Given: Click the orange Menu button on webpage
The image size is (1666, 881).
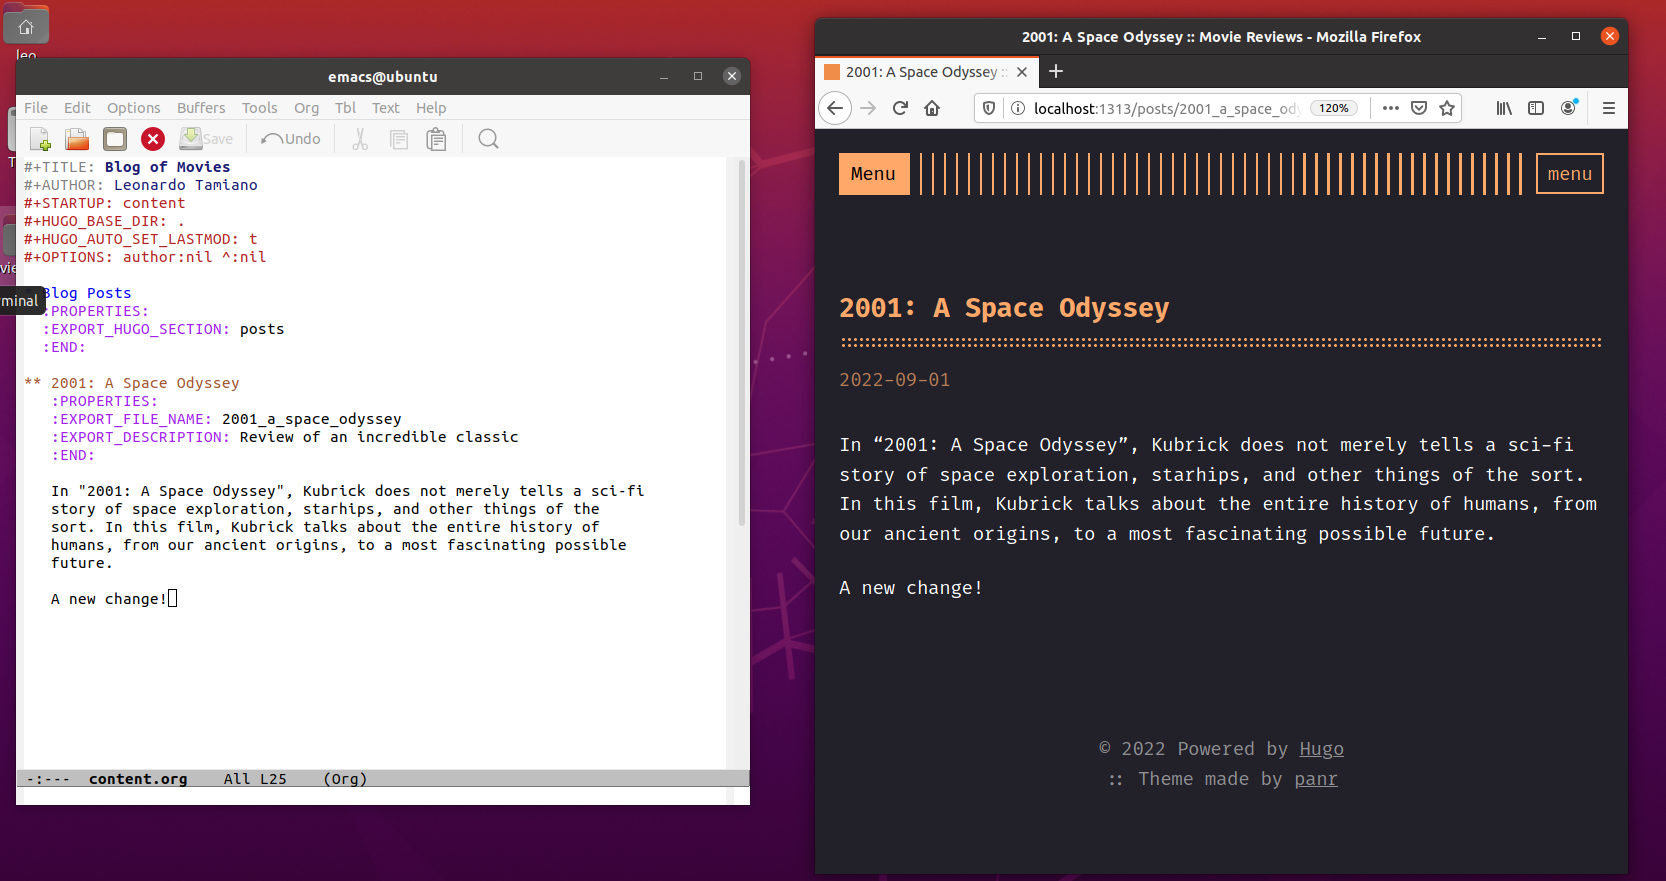Looking at the screenshot, I should [x=873, y=174].
